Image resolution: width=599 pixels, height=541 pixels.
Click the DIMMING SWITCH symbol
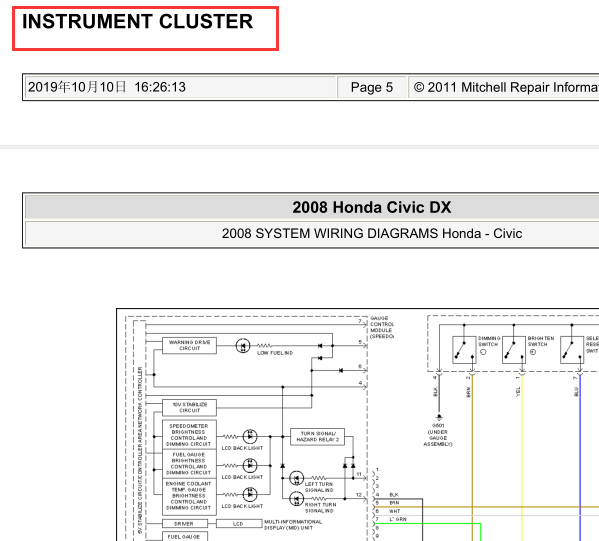click(x=464, y=350)
